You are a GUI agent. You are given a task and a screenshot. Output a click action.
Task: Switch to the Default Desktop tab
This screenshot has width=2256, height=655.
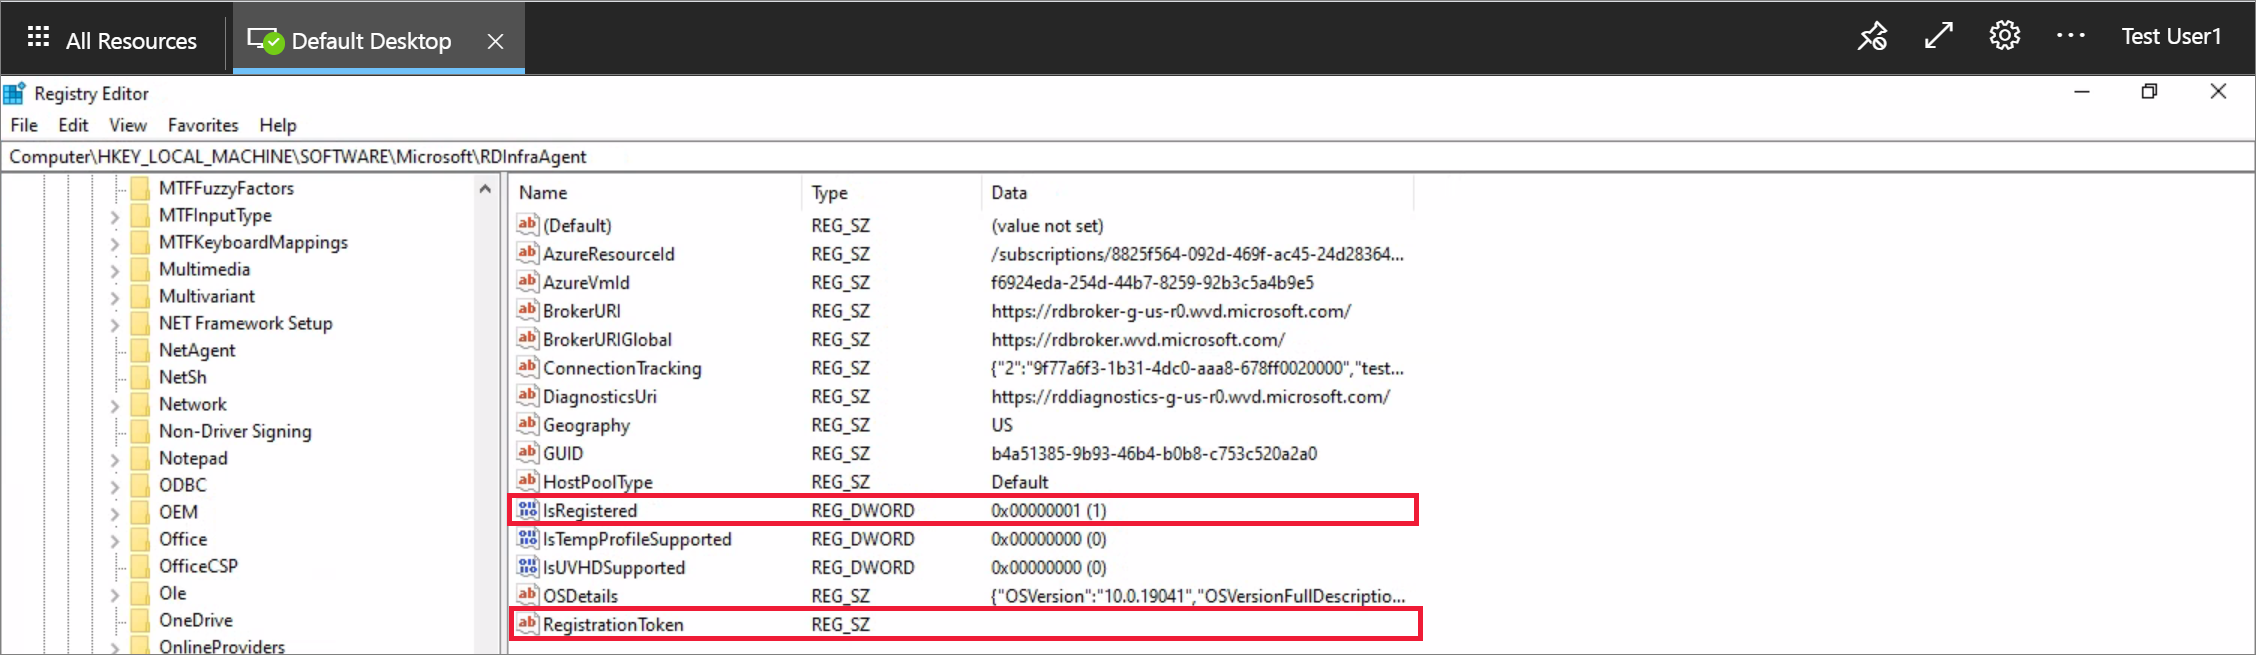coord(379,40)
